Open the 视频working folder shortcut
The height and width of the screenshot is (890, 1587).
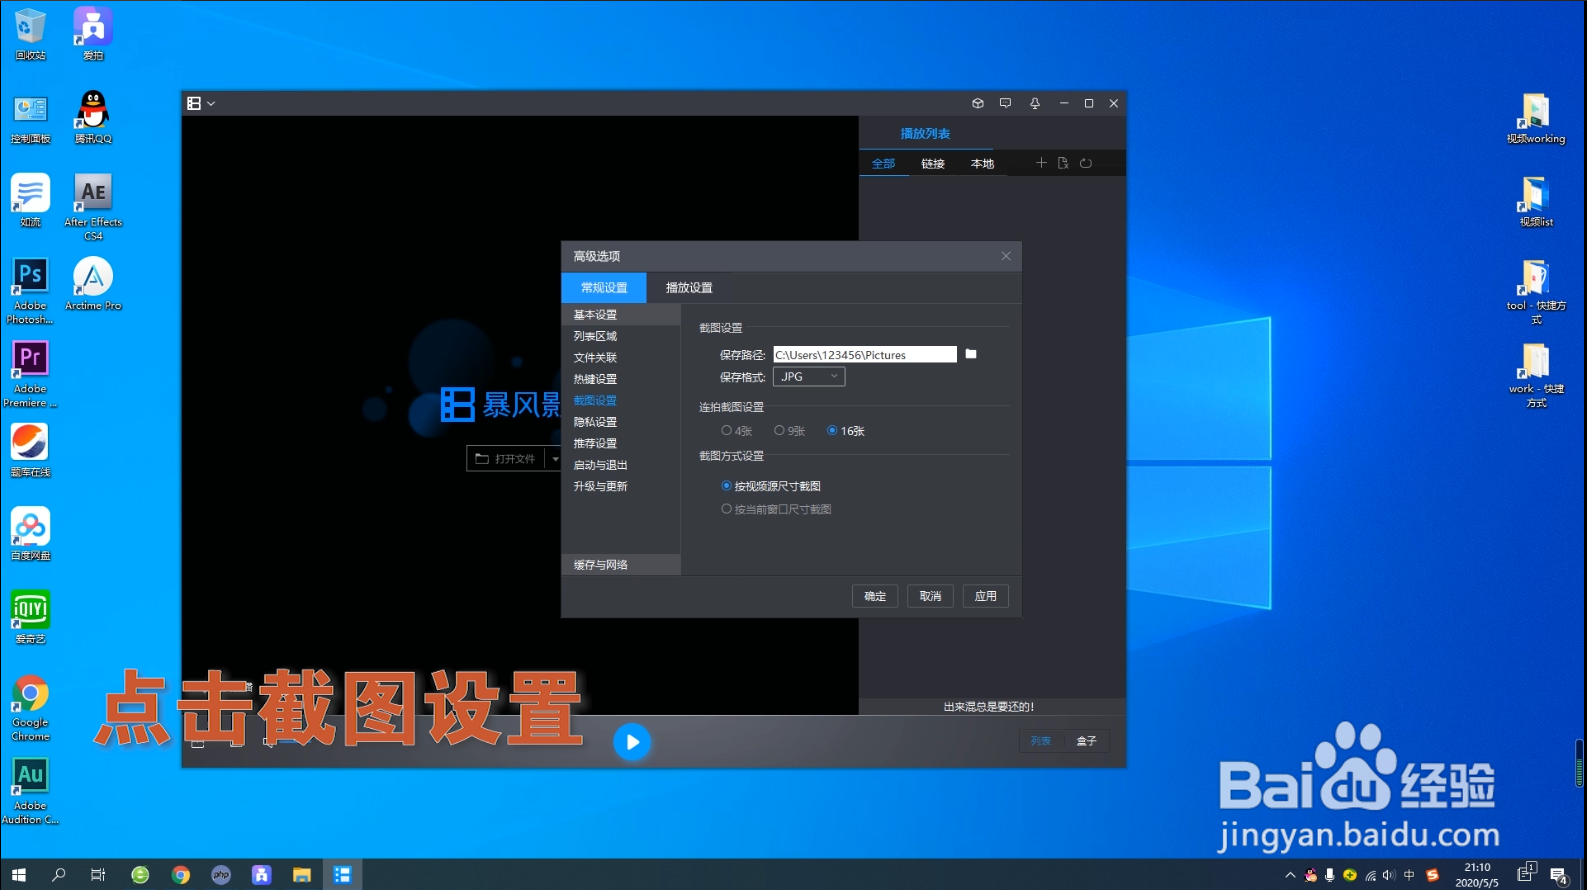(x=1536, y=118)
